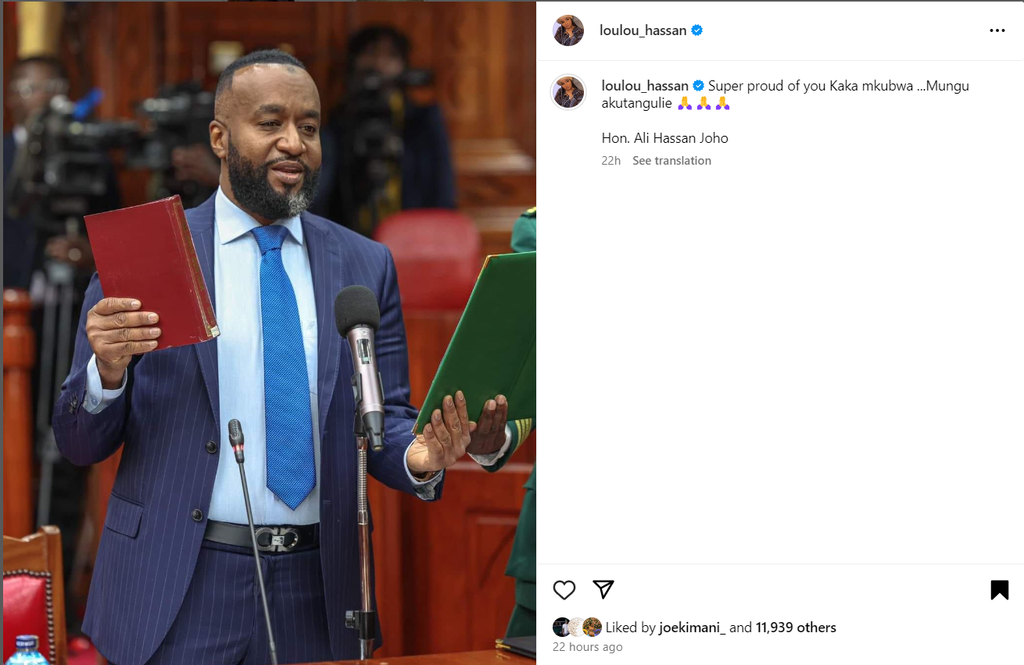Like the post with the heart icon
Viewport: 1024px width, 665px height.
click(x=564, y=590)
